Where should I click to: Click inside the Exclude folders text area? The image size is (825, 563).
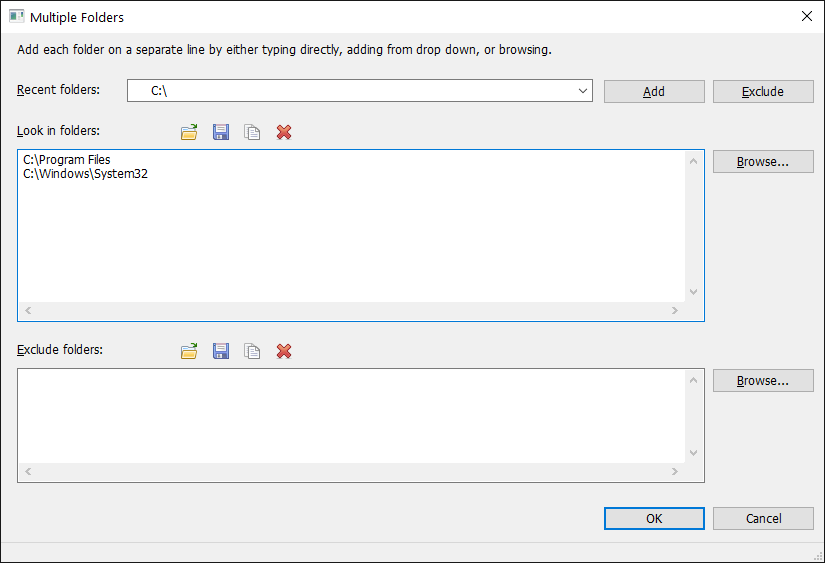pyautogui.click(x=351, y=416)
